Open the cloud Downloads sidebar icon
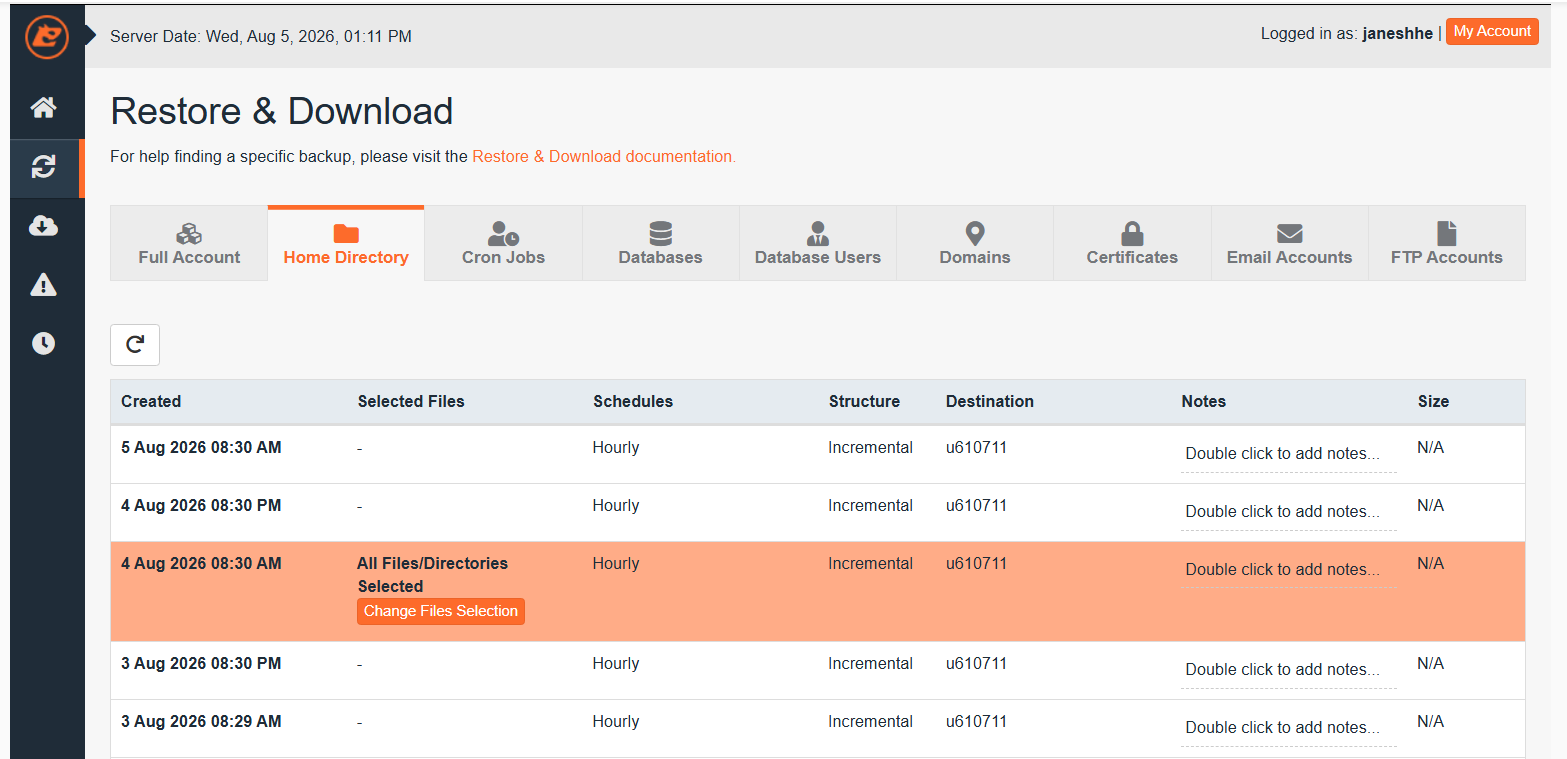 [44, 226]
